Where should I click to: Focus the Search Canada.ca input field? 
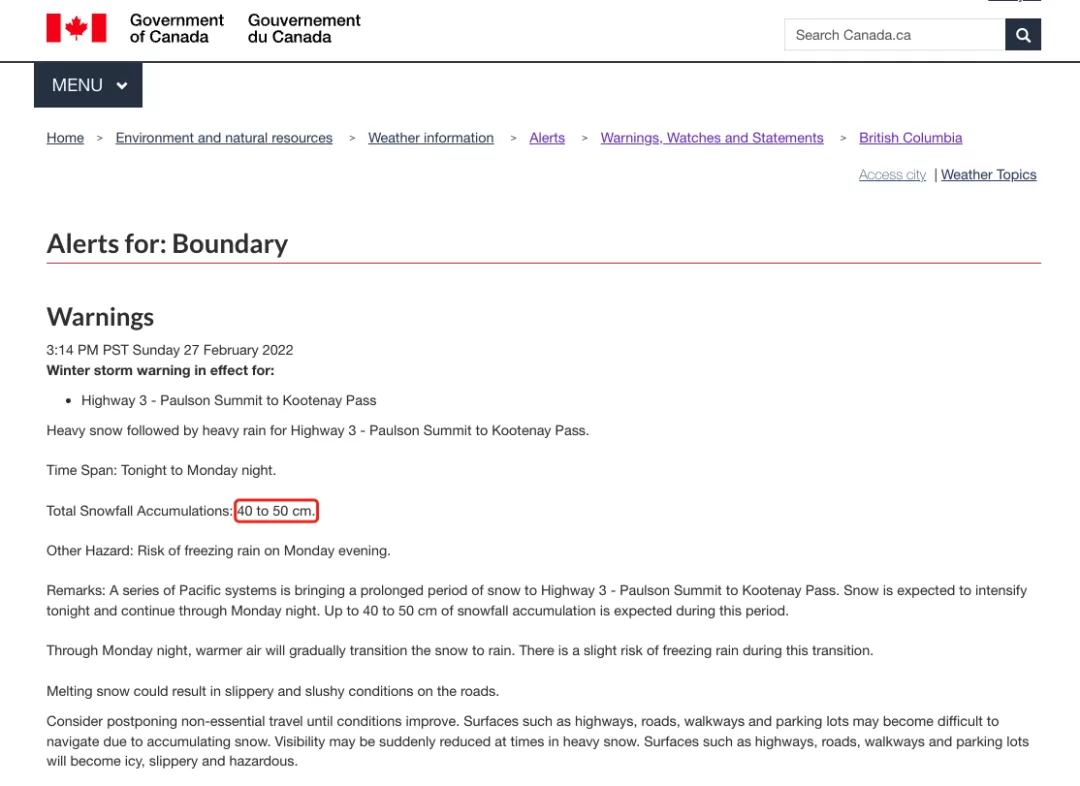[x=894, y=35]
